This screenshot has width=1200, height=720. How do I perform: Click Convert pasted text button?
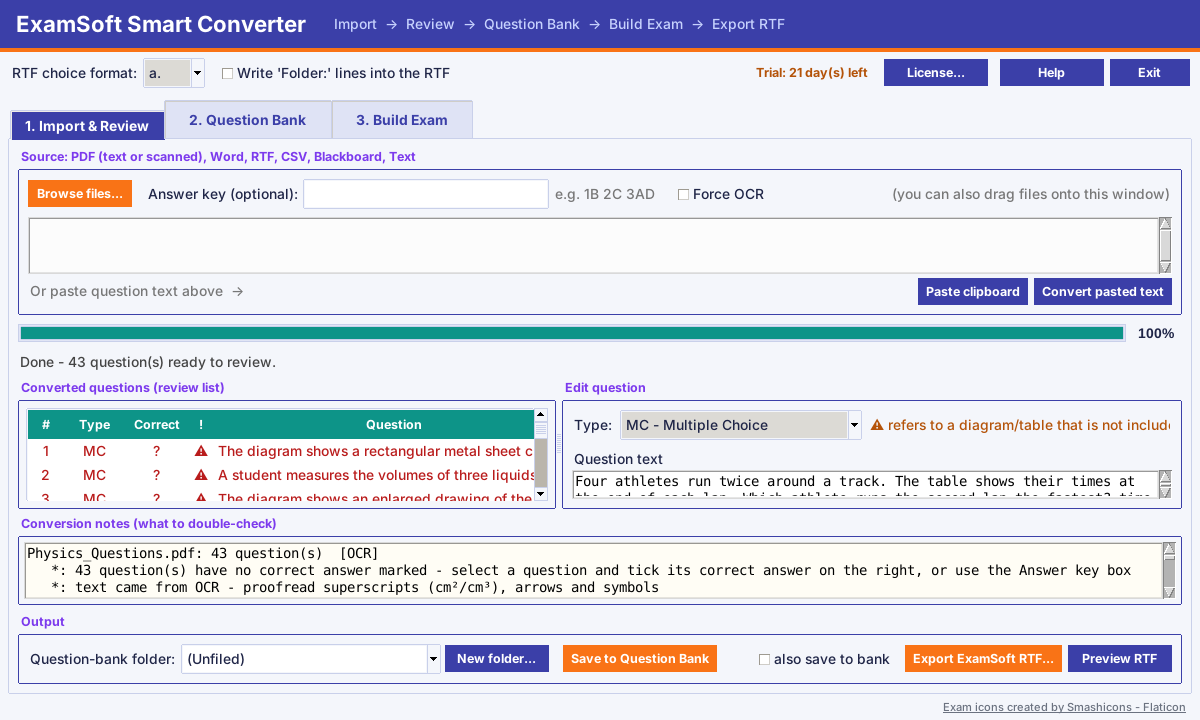point(1103,292)
